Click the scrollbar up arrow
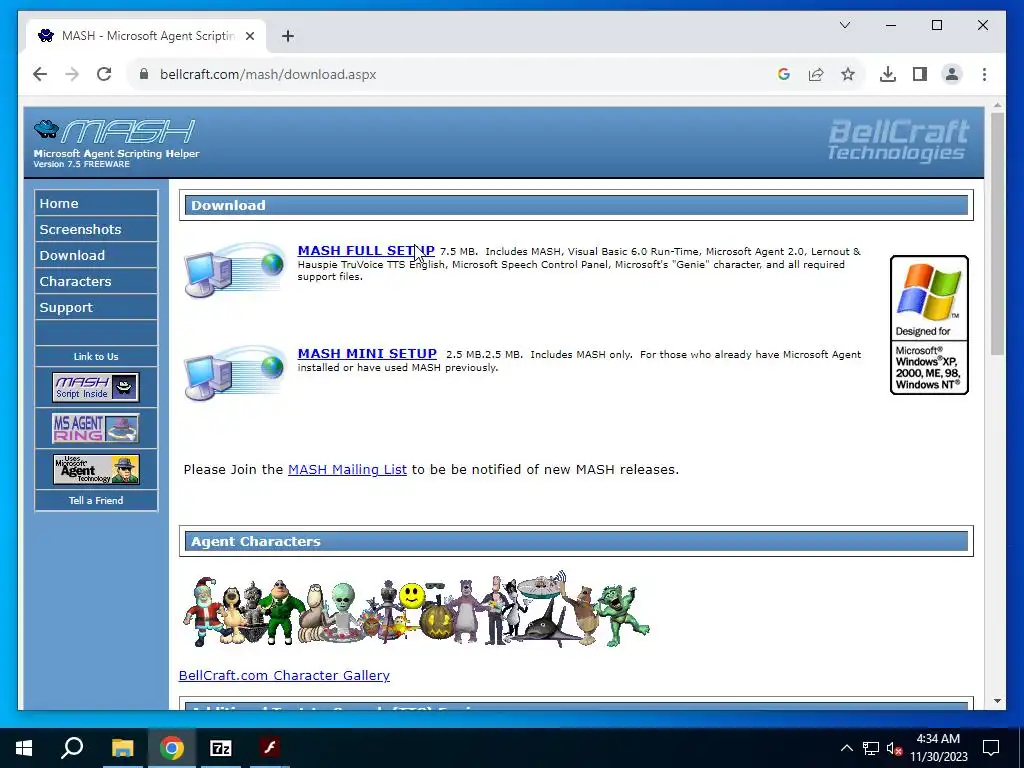The image size is (1024, 768). point(997,105)
